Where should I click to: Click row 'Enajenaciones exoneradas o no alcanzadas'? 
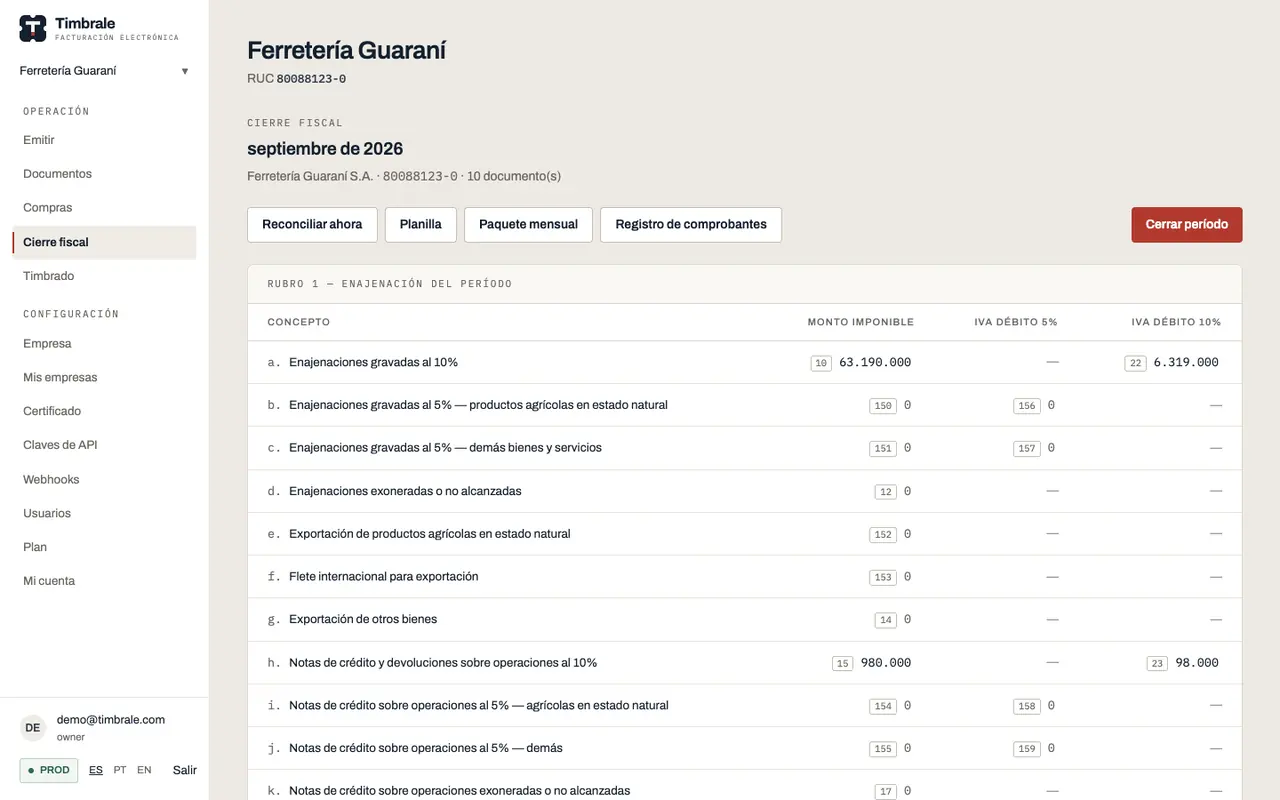pyautogui.click(x=745, y=491)
